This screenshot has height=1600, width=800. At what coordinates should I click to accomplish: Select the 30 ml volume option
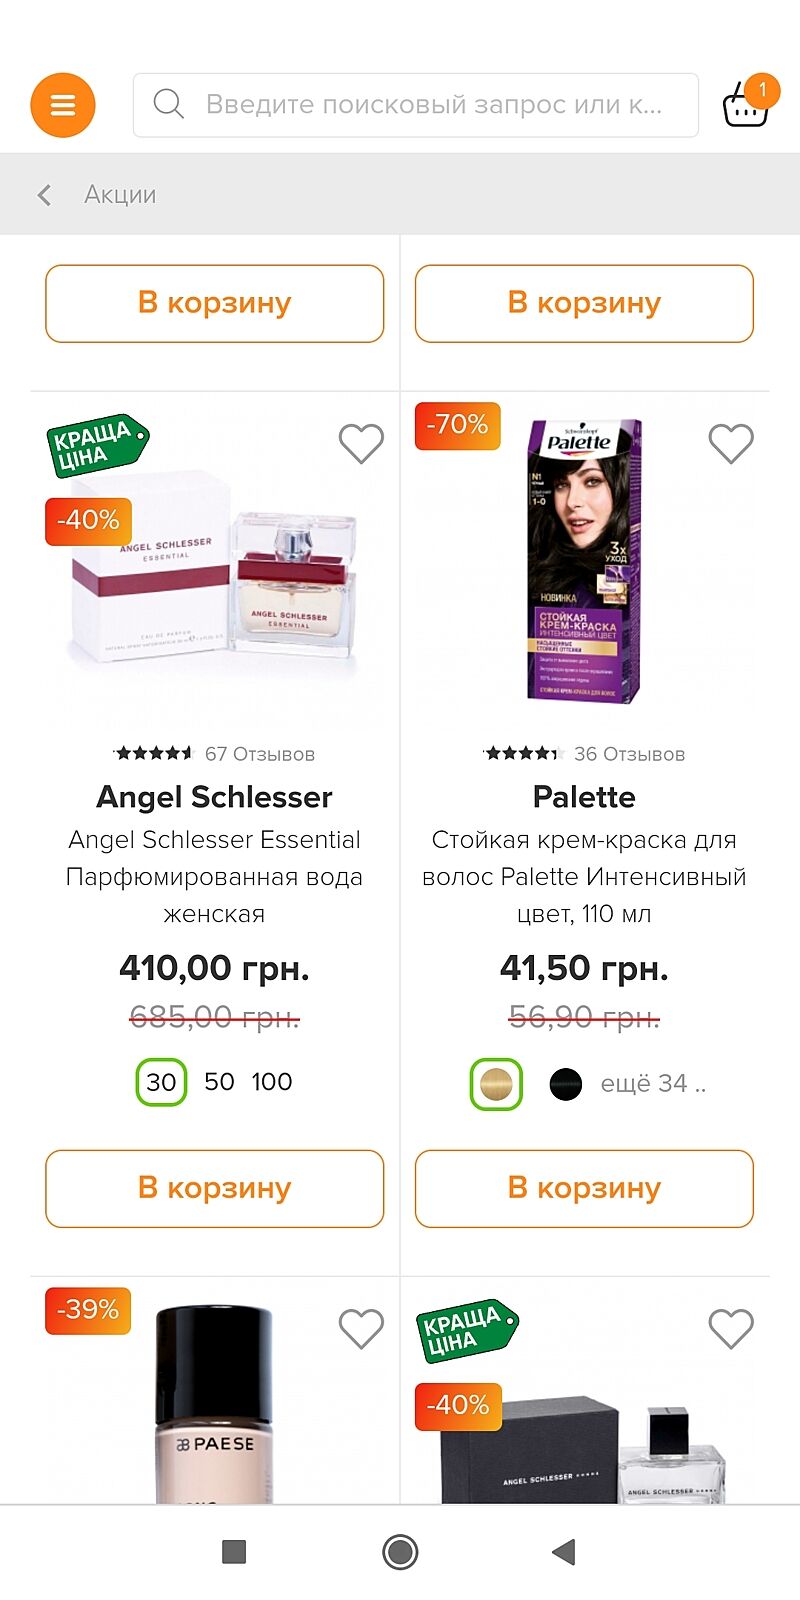pos(161,1082)
